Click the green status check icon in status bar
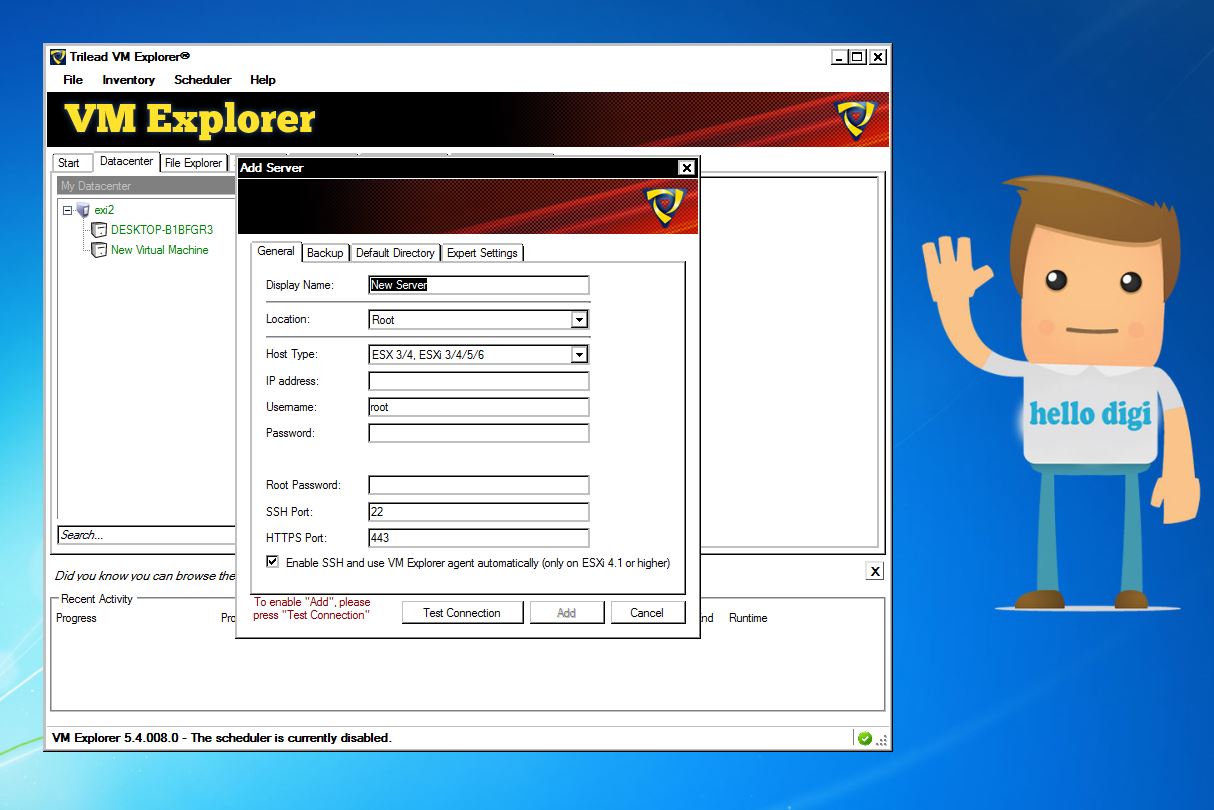The image size is (1214, 810). pyautogui.click(x=865, y=738)
